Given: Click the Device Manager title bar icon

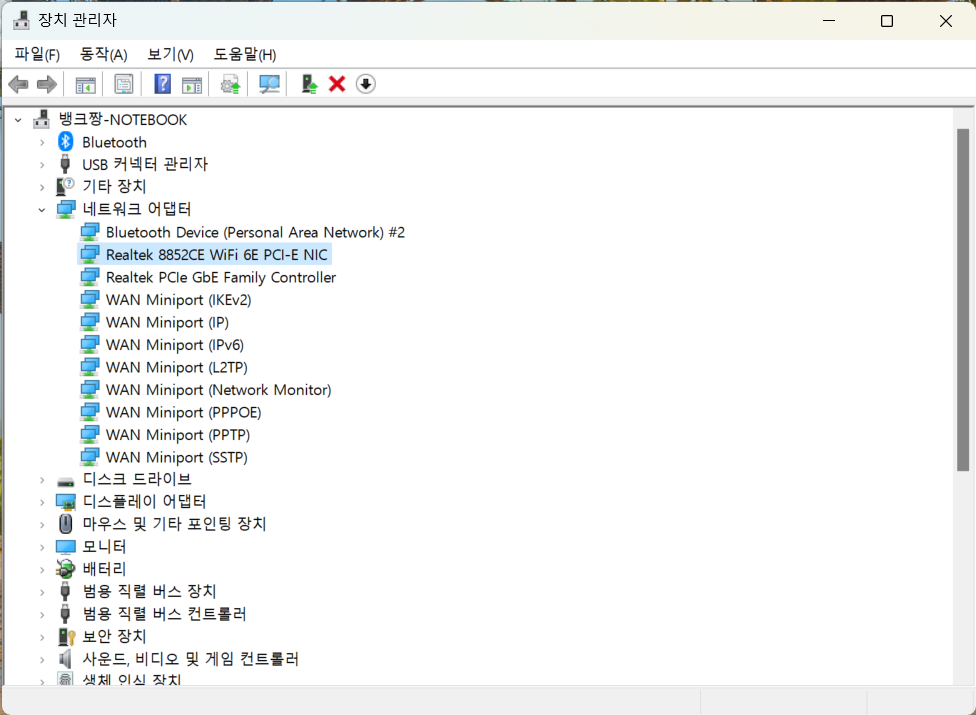Looking at the screenshot, I should (21, 20).
